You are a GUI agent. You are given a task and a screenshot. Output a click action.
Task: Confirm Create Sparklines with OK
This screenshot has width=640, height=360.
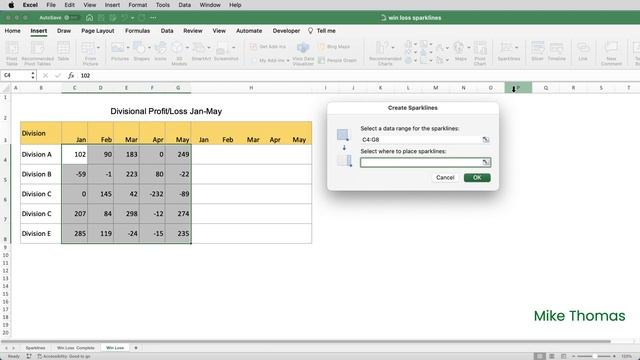(x=477, y=178)
